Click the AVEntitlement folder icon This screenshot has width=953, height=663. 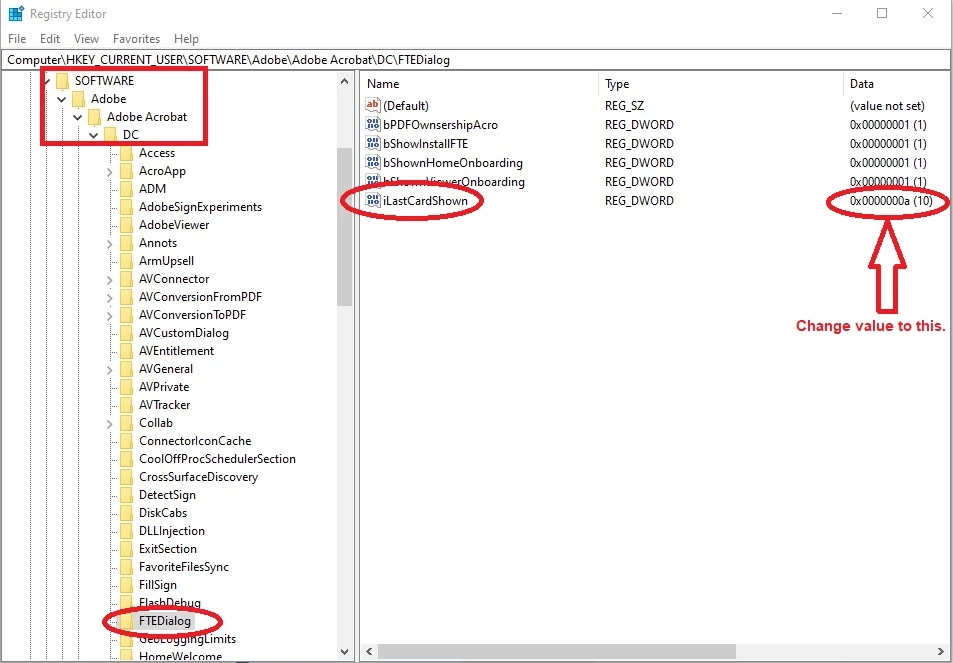coord(126,351)
